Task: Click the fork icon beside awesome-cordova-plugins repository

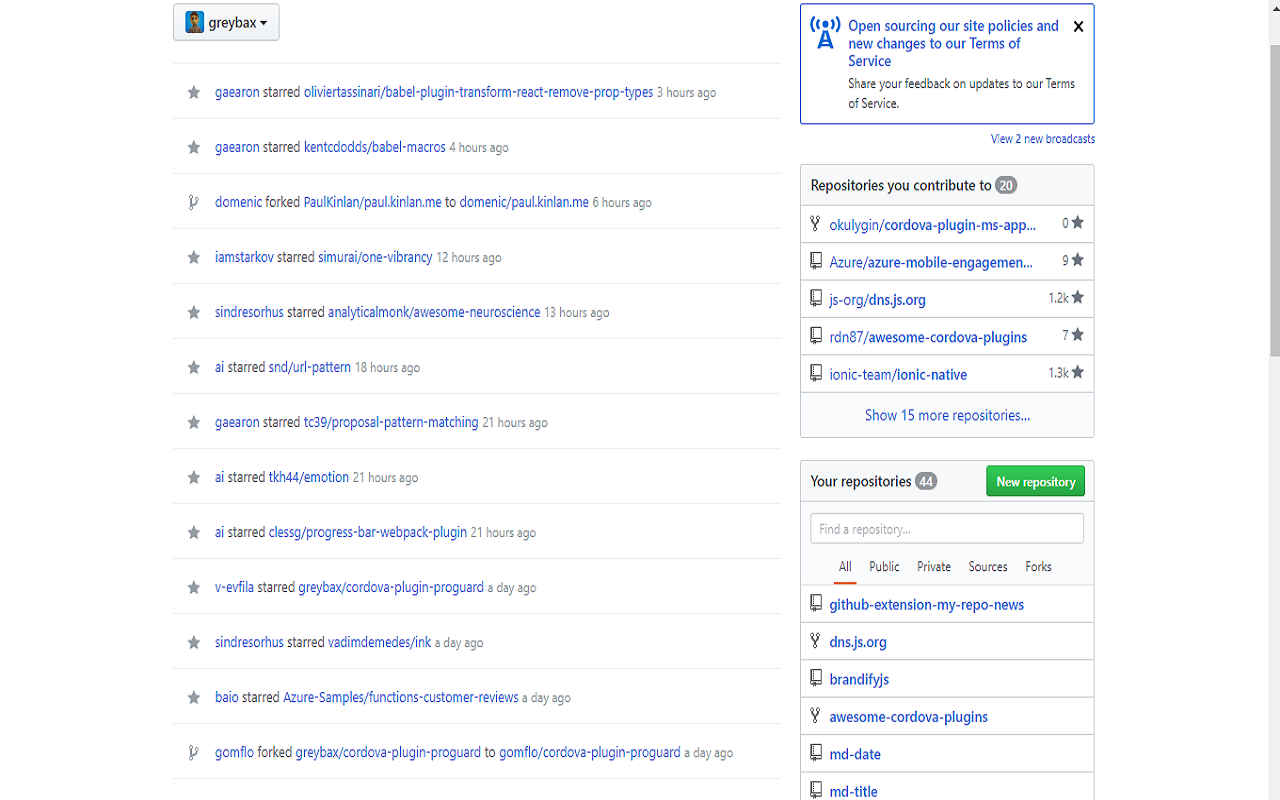Action: [x=815, y=715]
